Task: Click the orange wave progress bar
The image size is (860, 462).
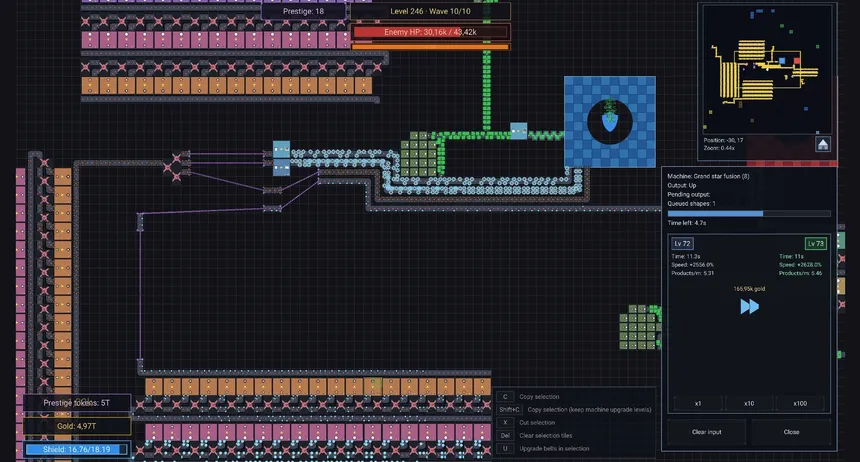Action: click(x=430, y=47)
